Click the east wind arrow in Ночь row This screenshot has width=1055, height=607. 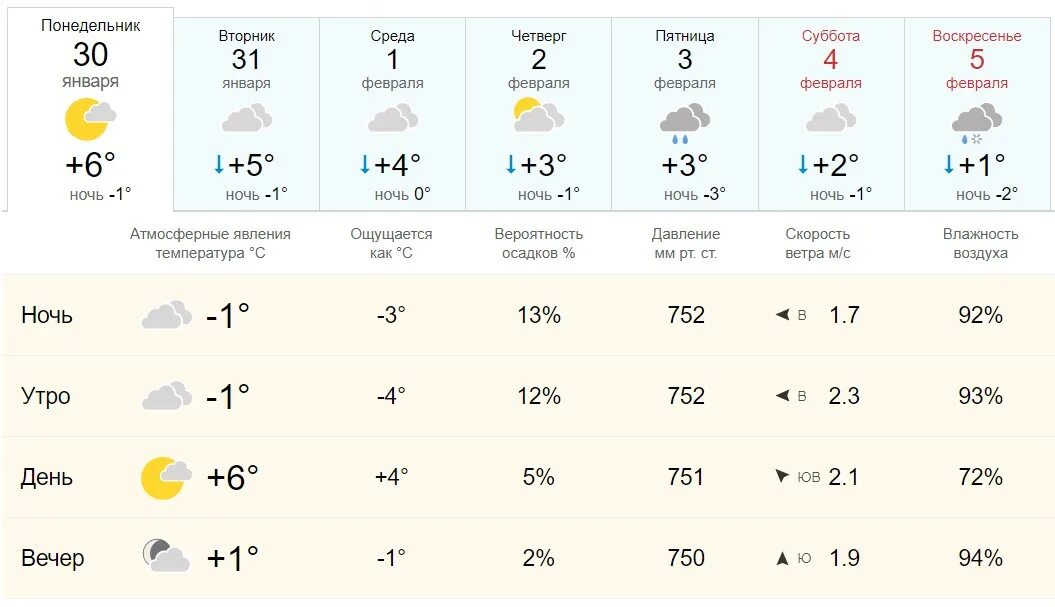[x=782, y=314]
